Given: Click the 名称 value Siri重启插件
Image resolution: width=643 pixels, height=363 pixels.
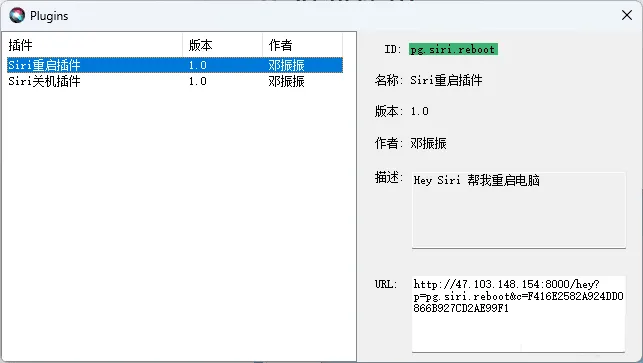Looking at the screenshot, I should pyautogui.click(x=446, y=80).
